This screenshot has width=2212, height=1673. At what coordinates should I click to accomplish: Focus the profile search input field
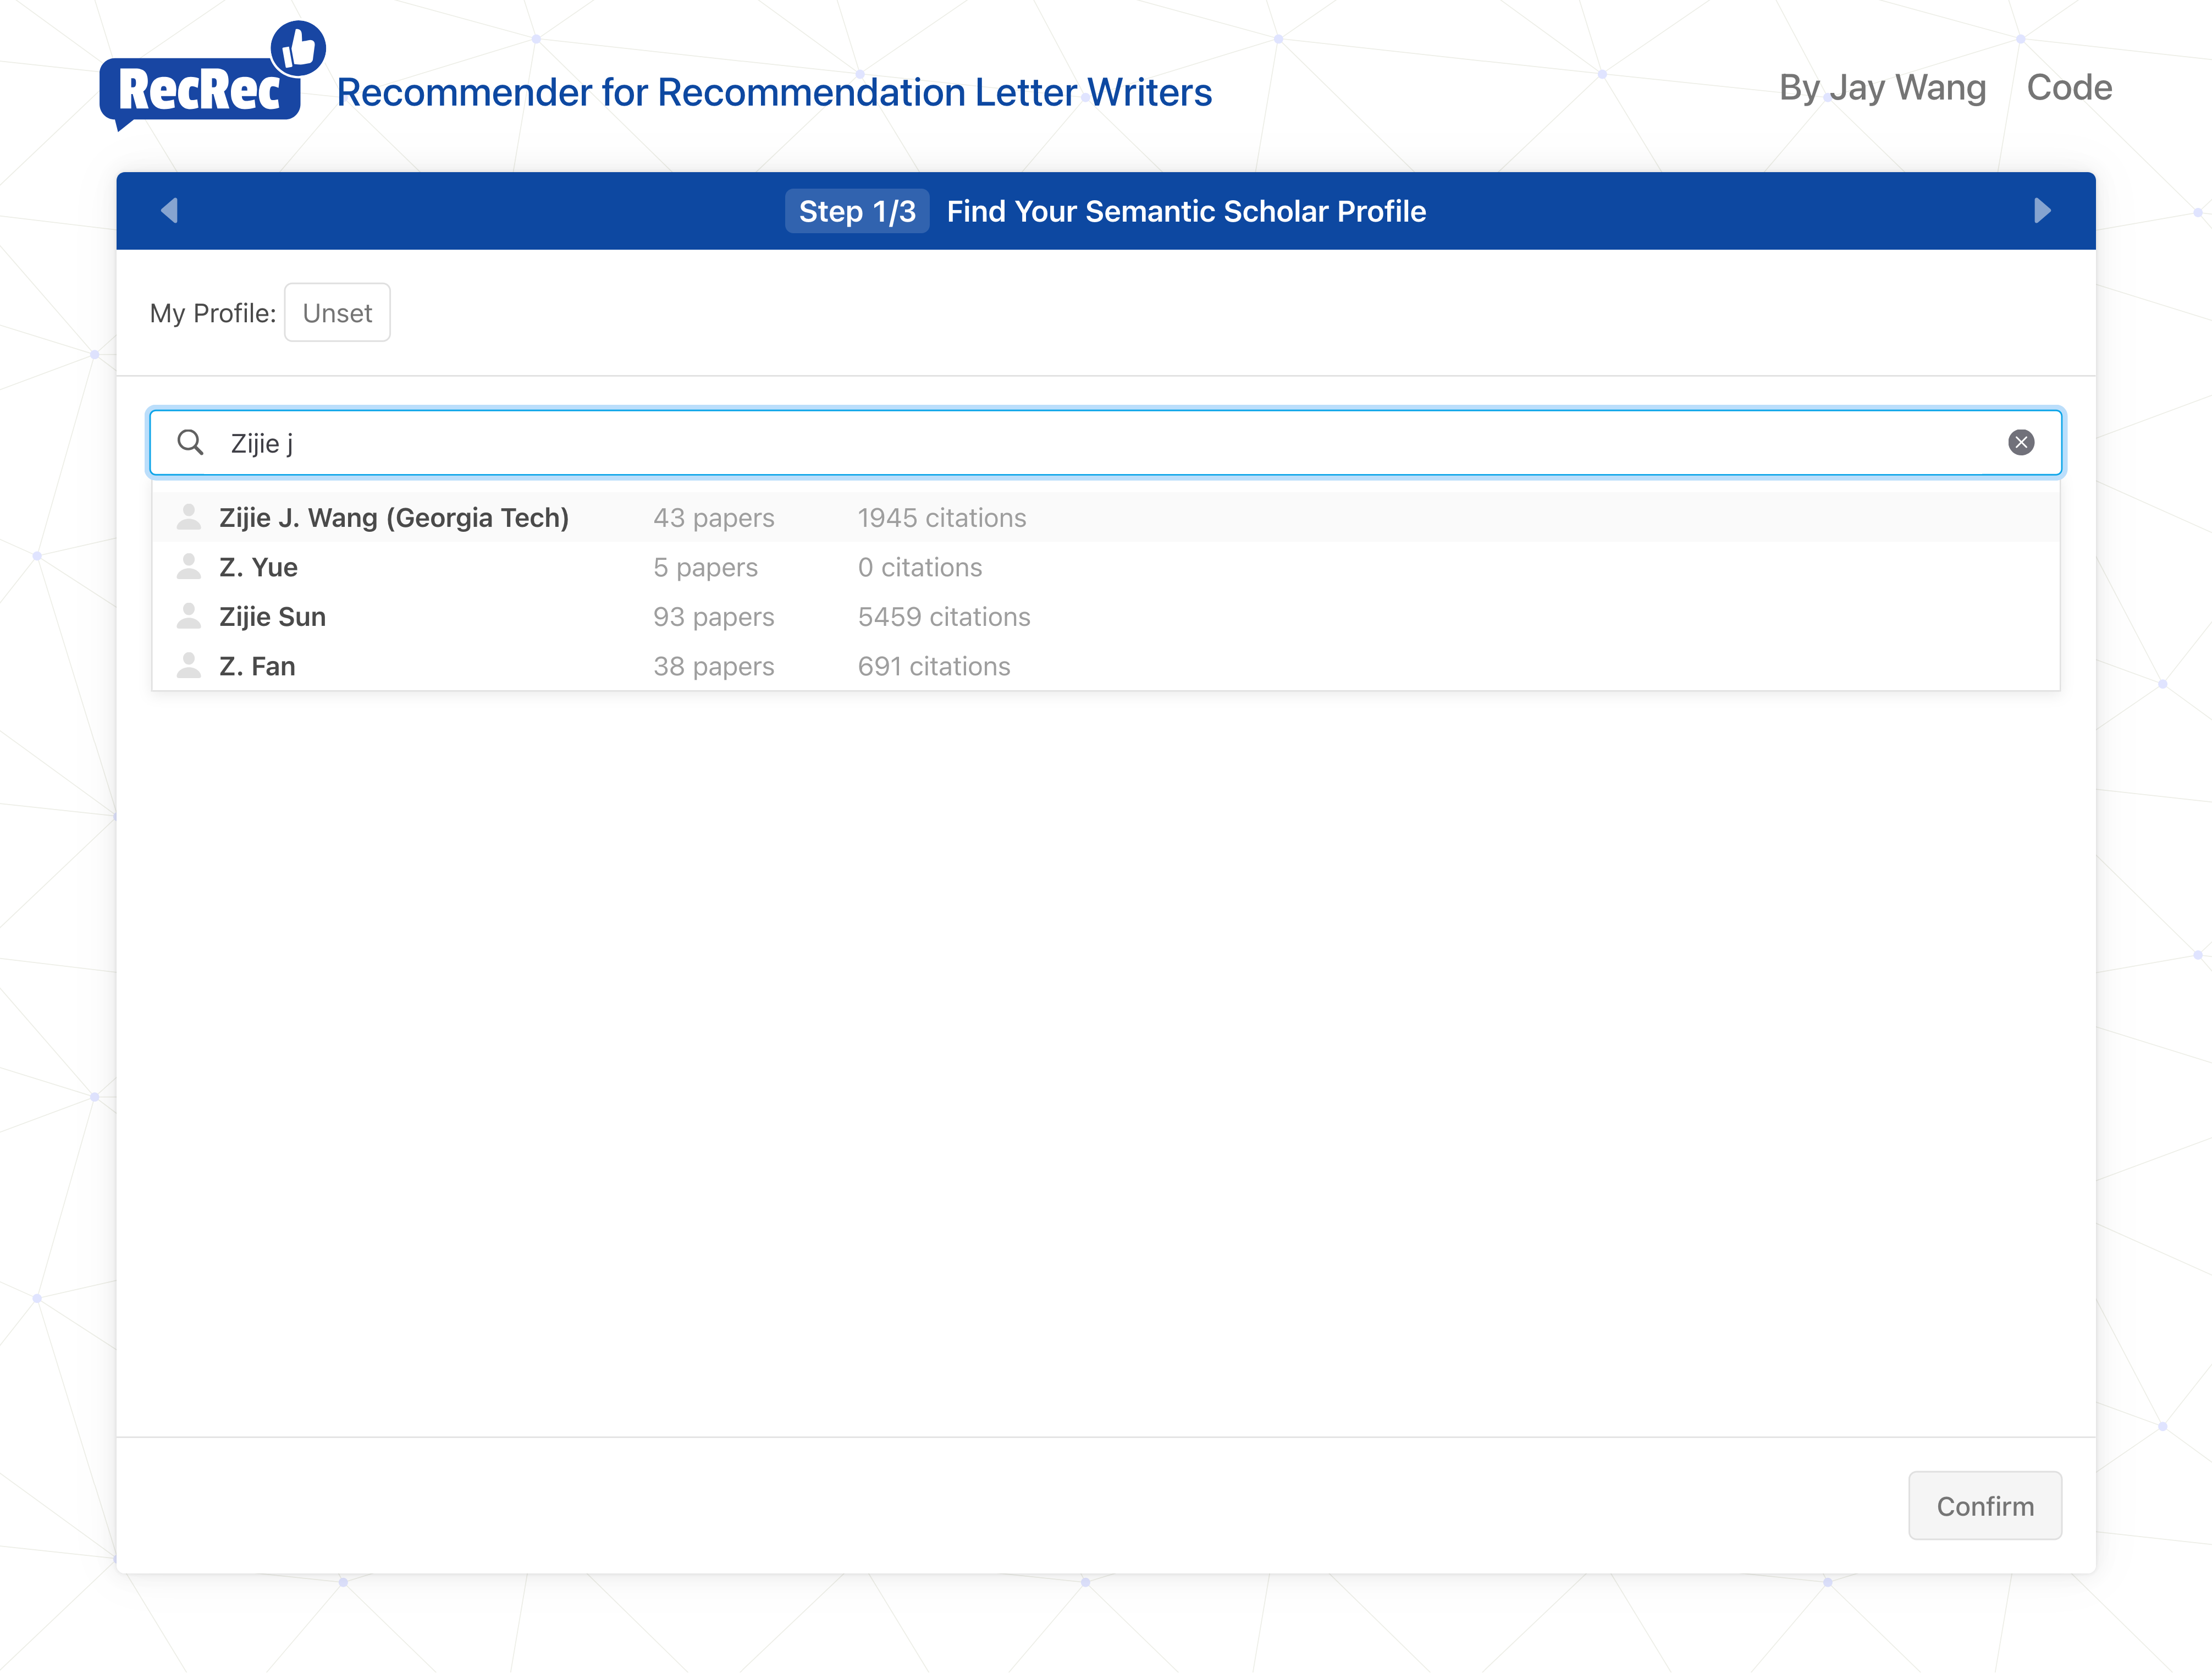point(1105,442)
